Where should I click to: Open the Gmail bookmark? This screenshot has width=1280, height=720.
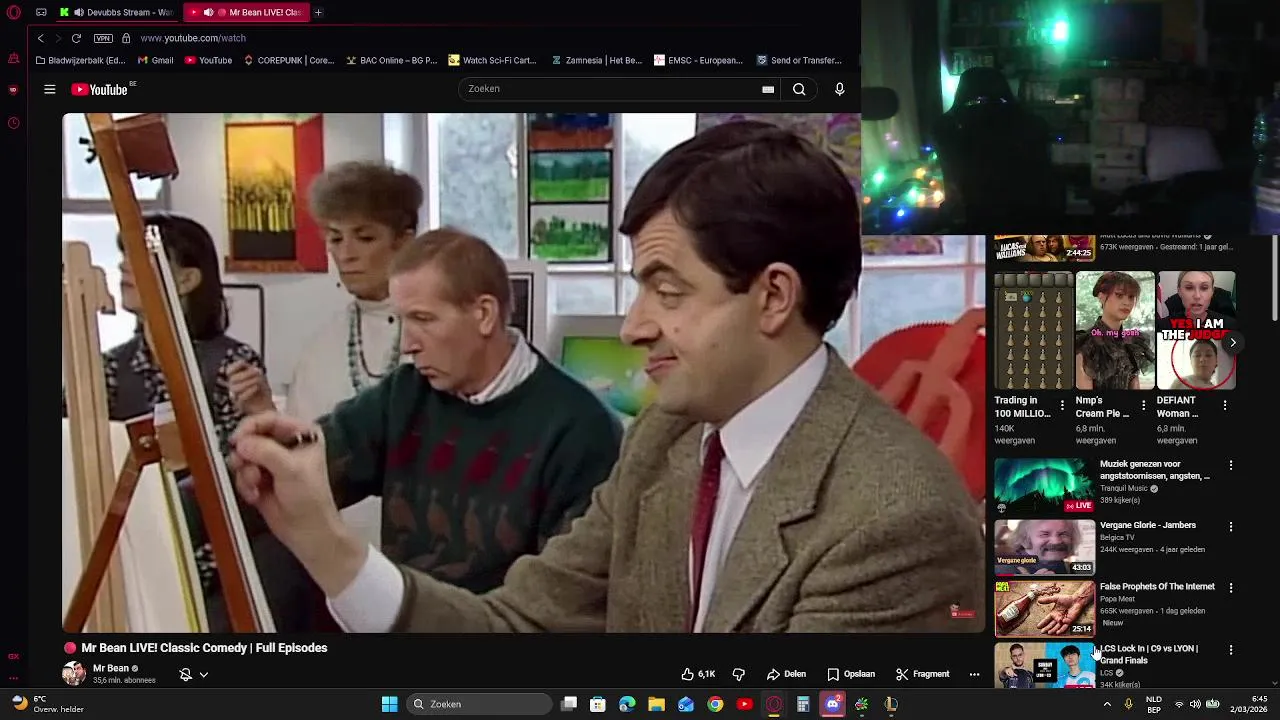155,60
